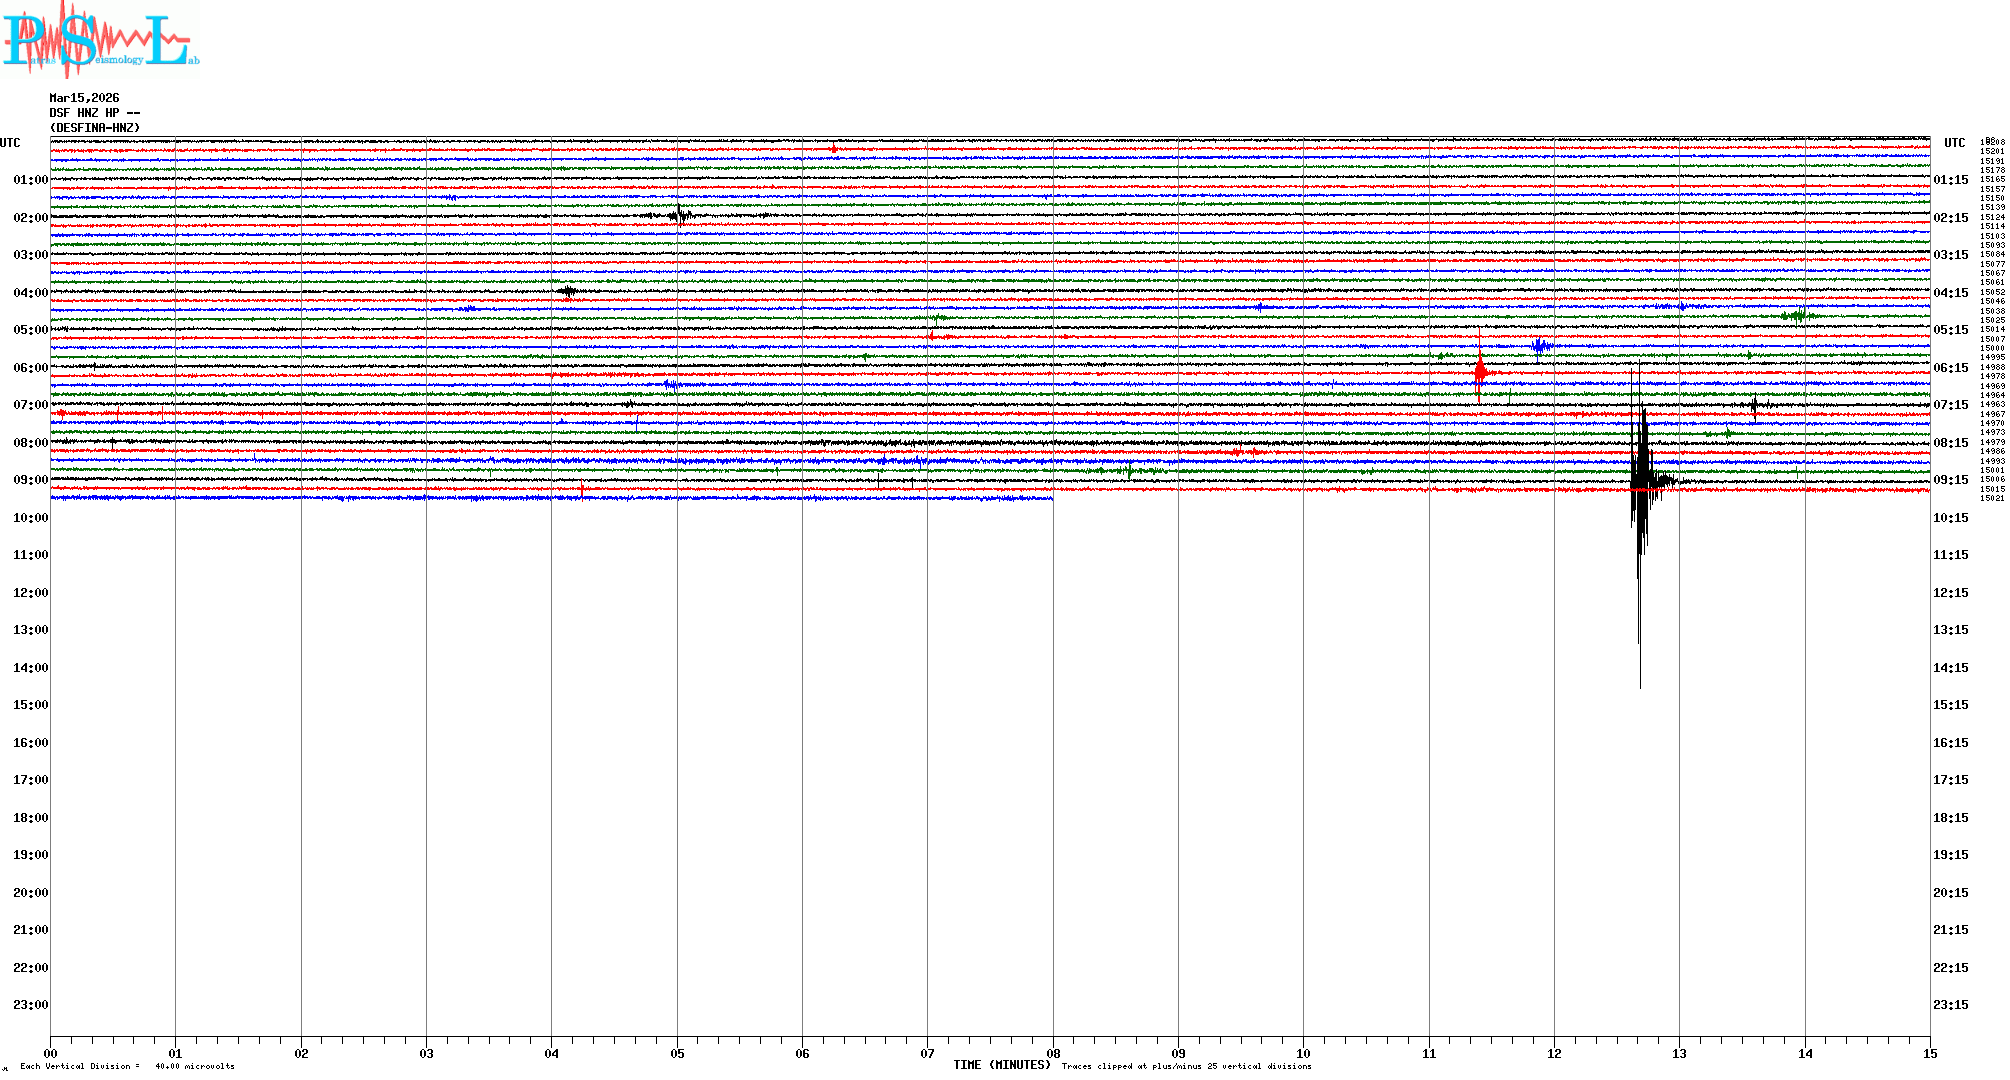Click the (DESFINA-HNZ) station name
The width and height of the screenshot is (2010, 1080).
tap(95, 128)
